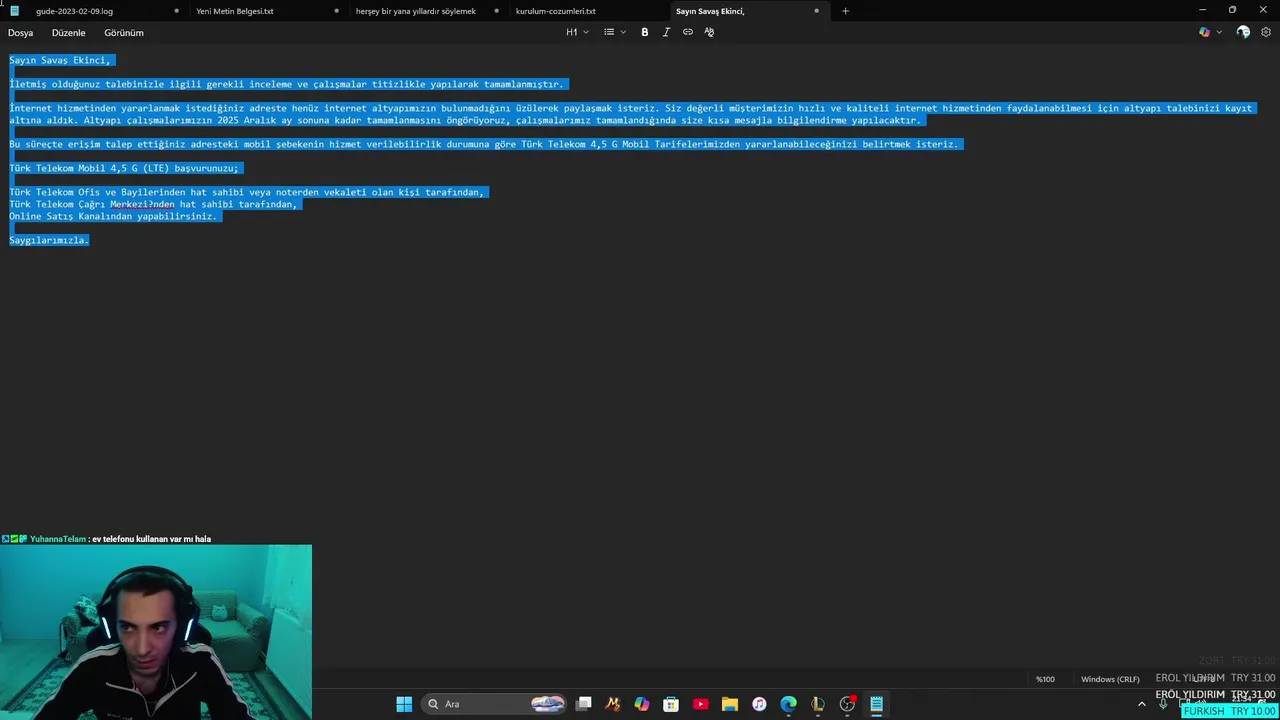
Task: Open the Windows Start menu
Action: (x=404, y=704)
